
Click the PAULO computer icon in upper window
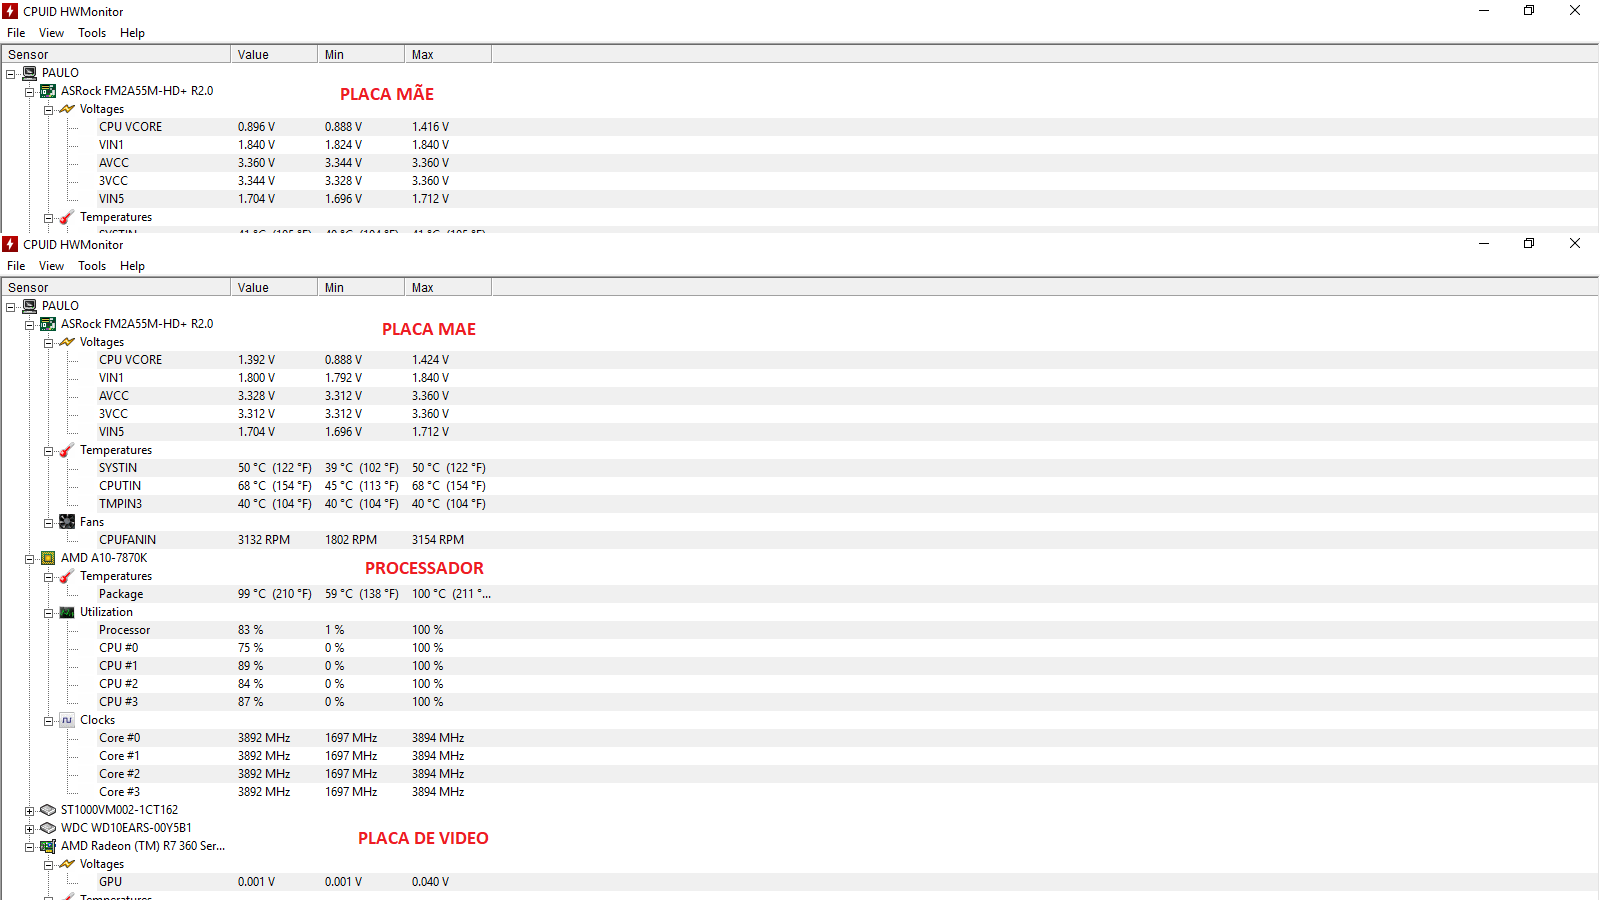[x=30, y=73]
